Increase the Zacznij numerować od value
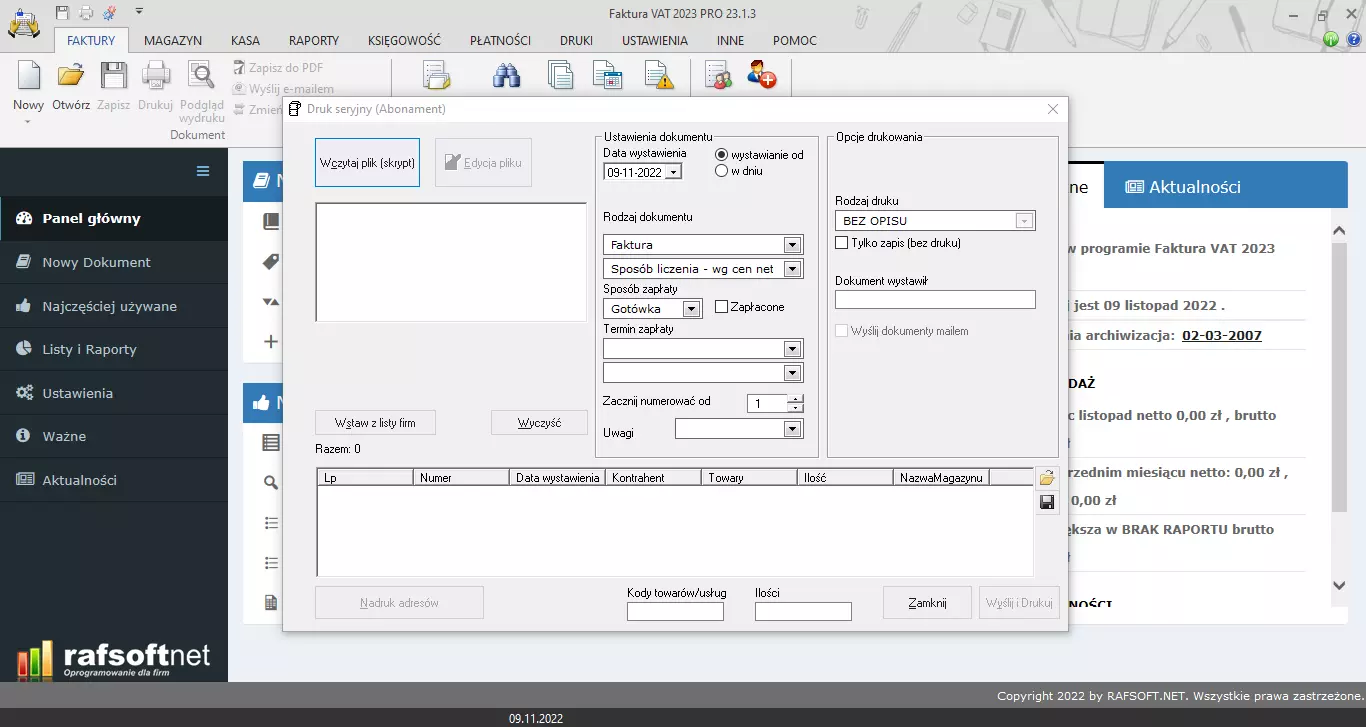 pyautogui.click(x=795, y=399)
